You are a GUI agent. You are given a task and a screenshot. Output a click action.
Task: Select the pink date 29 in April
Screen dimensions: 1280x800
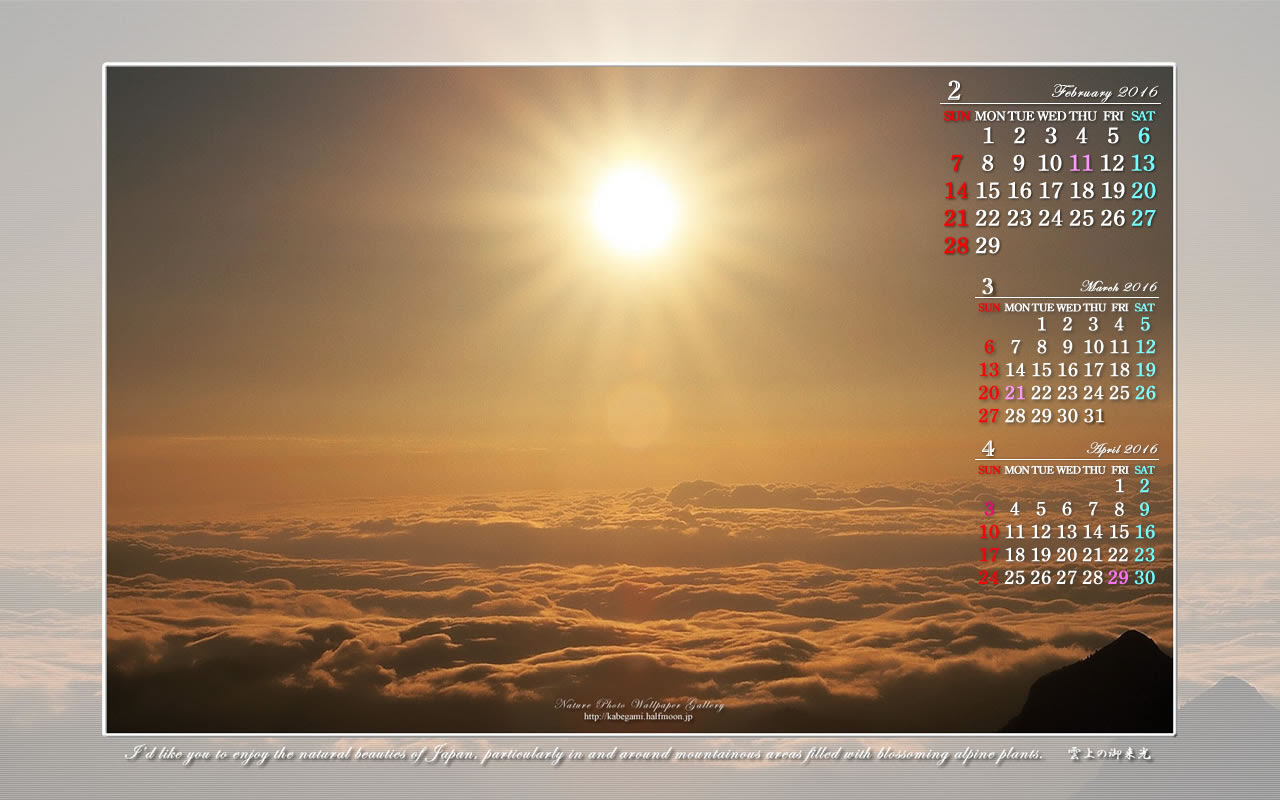1118,577
